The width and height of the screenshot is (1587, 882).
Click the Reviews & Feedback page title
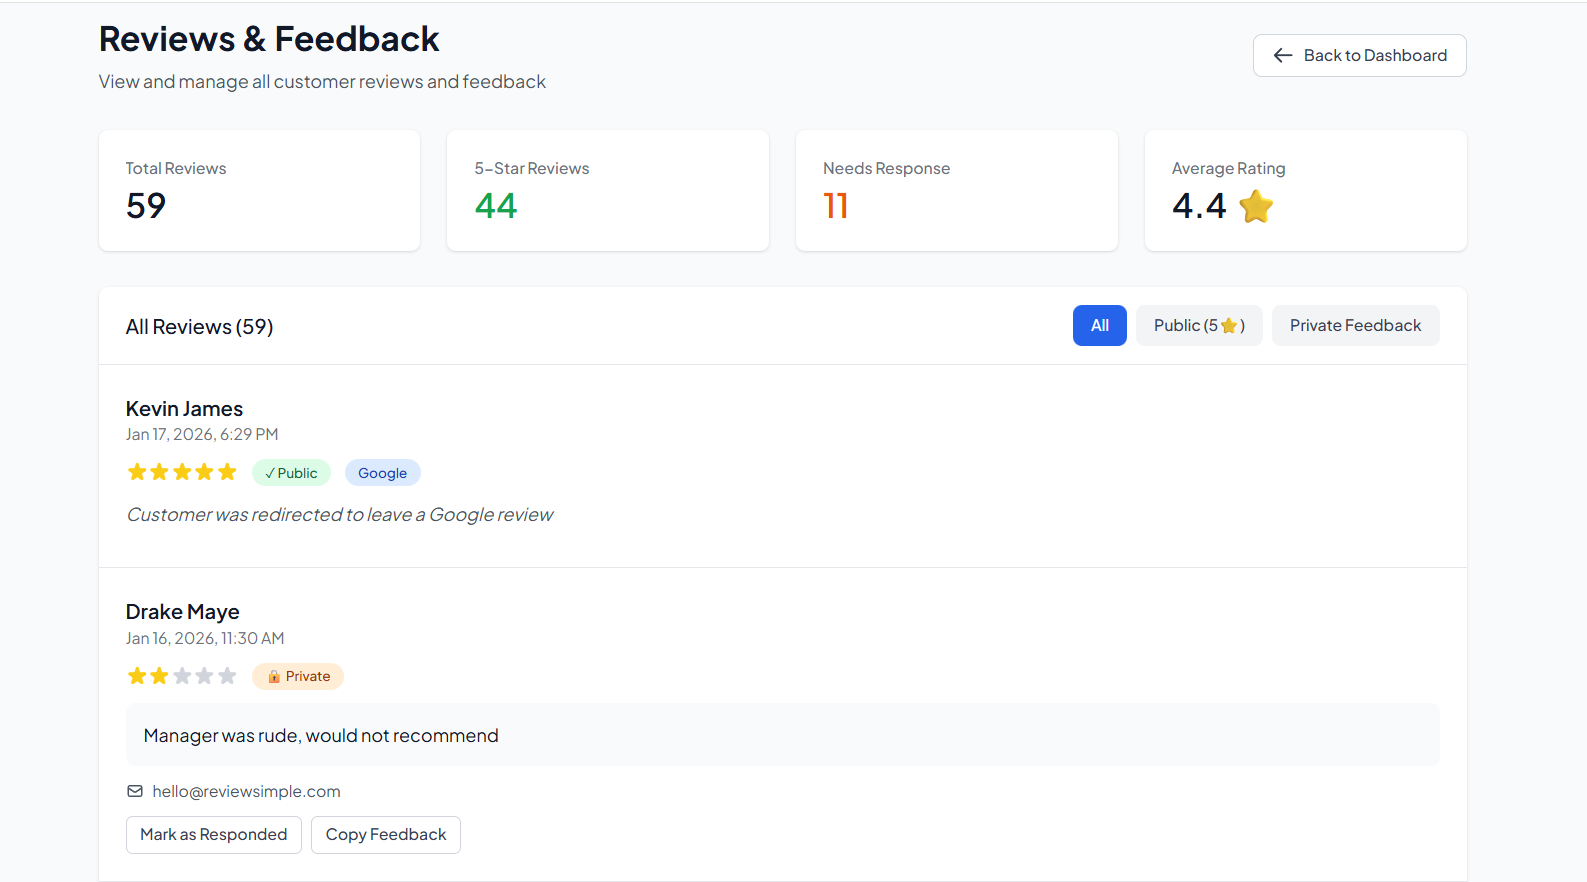(269, 39)
